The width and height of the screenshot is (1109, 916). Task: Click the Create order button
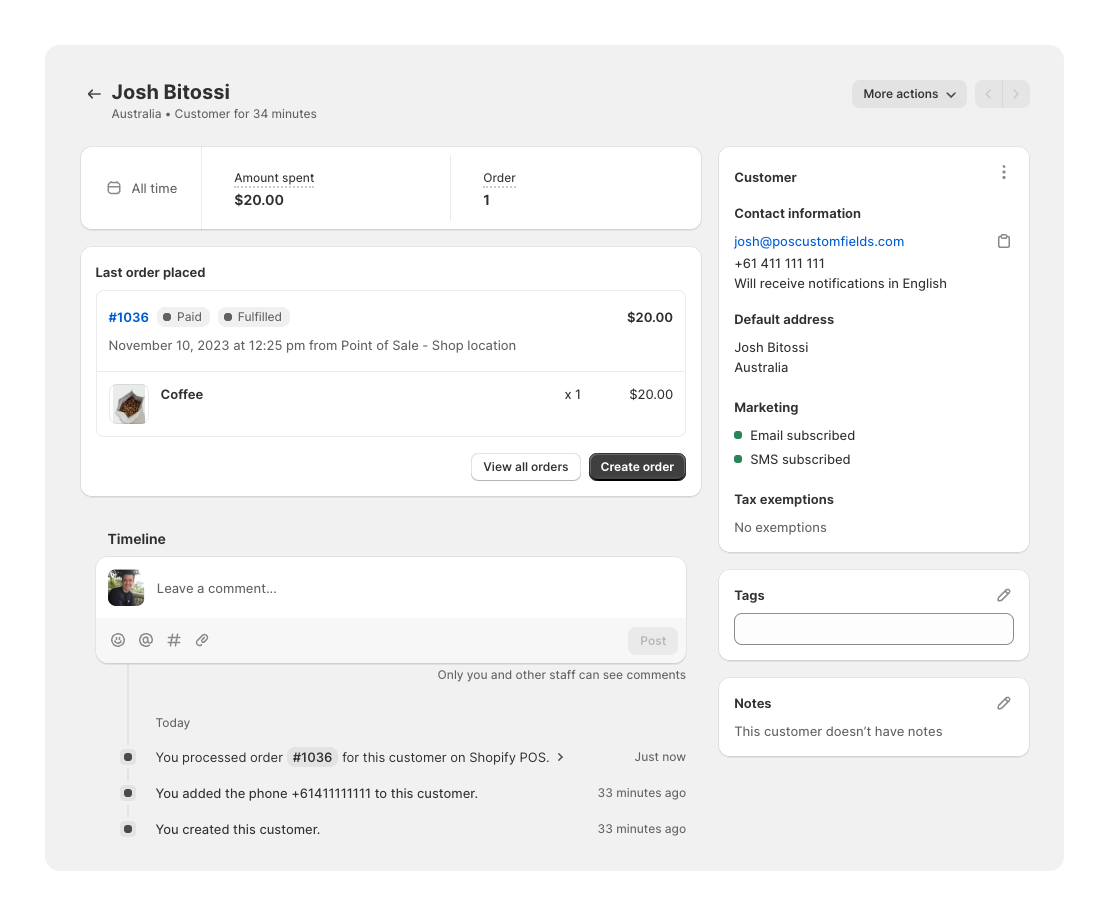(637, 466)
